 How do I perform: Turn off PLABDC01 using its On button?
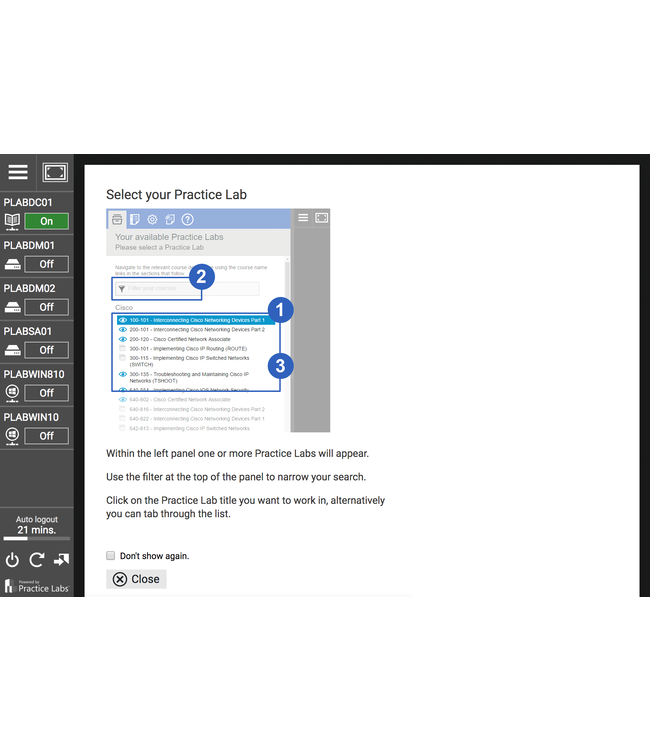point(46,221)
